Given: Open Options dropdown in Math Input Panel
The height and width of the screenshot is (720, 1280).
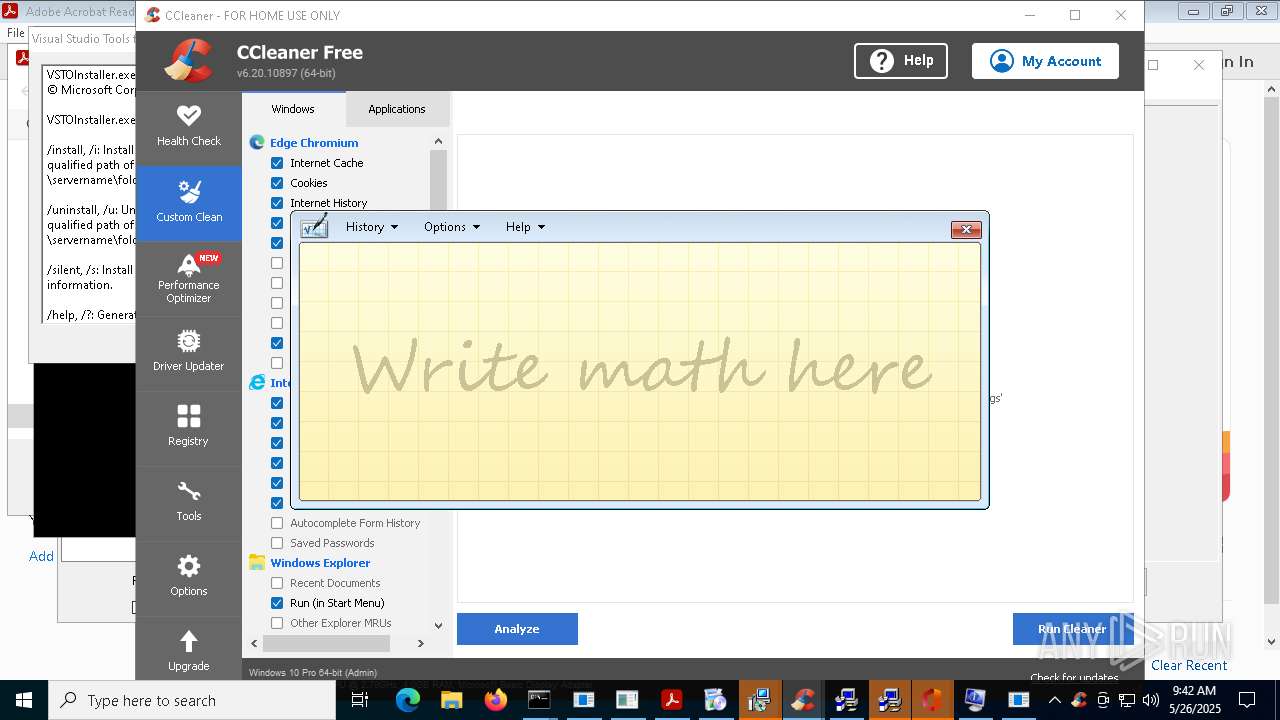Looking at the screenshot, I should pyautogui.click(x=451, y=227).
